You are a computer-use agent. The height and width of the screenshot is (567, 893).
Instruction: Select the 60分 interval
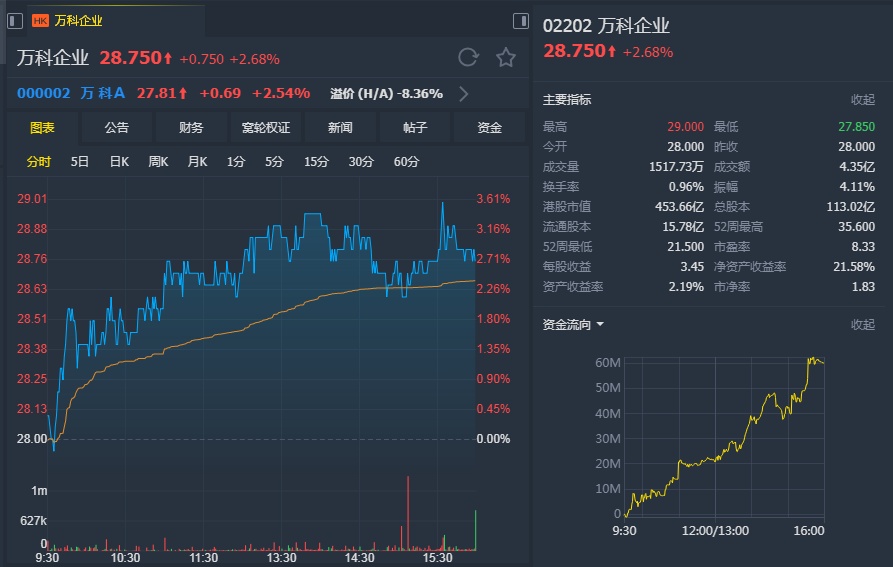[406, 162]
